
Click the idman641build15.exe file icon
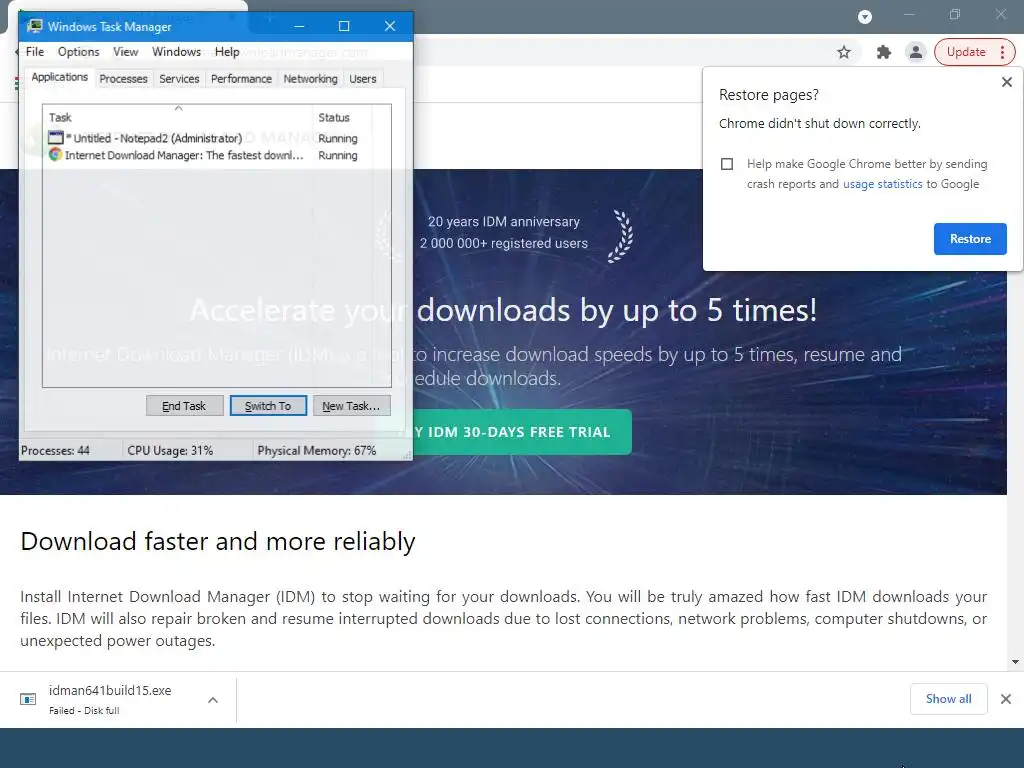28,699
